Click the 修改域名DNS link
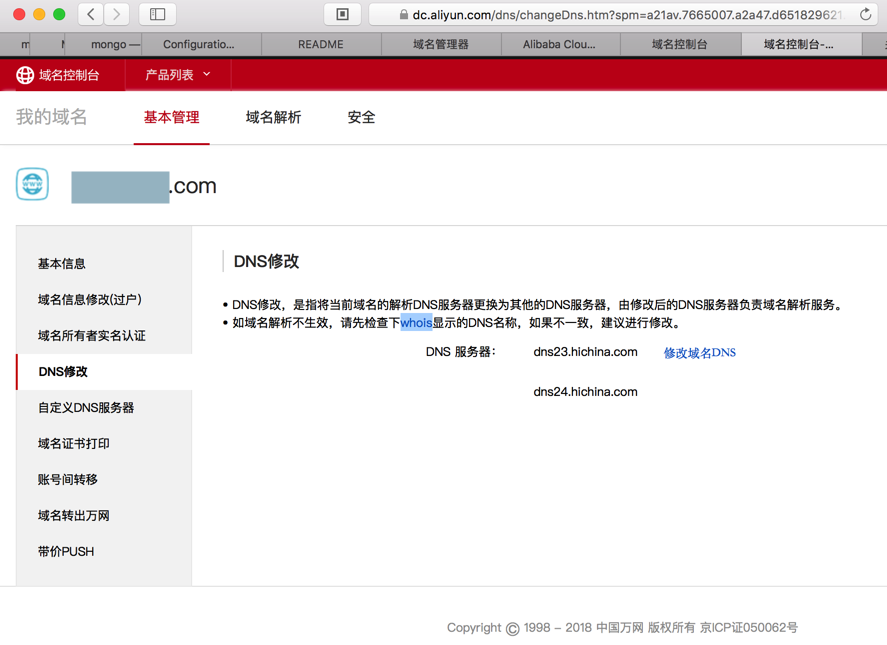 699,352
